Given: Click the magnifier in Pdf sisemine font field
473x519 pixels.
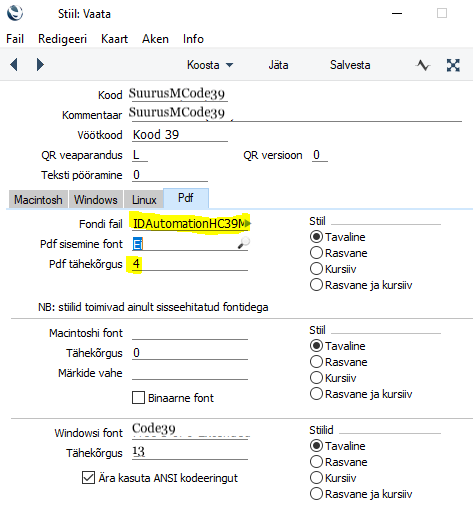Looking at the screenshot, I should click(x=243, y=243).
